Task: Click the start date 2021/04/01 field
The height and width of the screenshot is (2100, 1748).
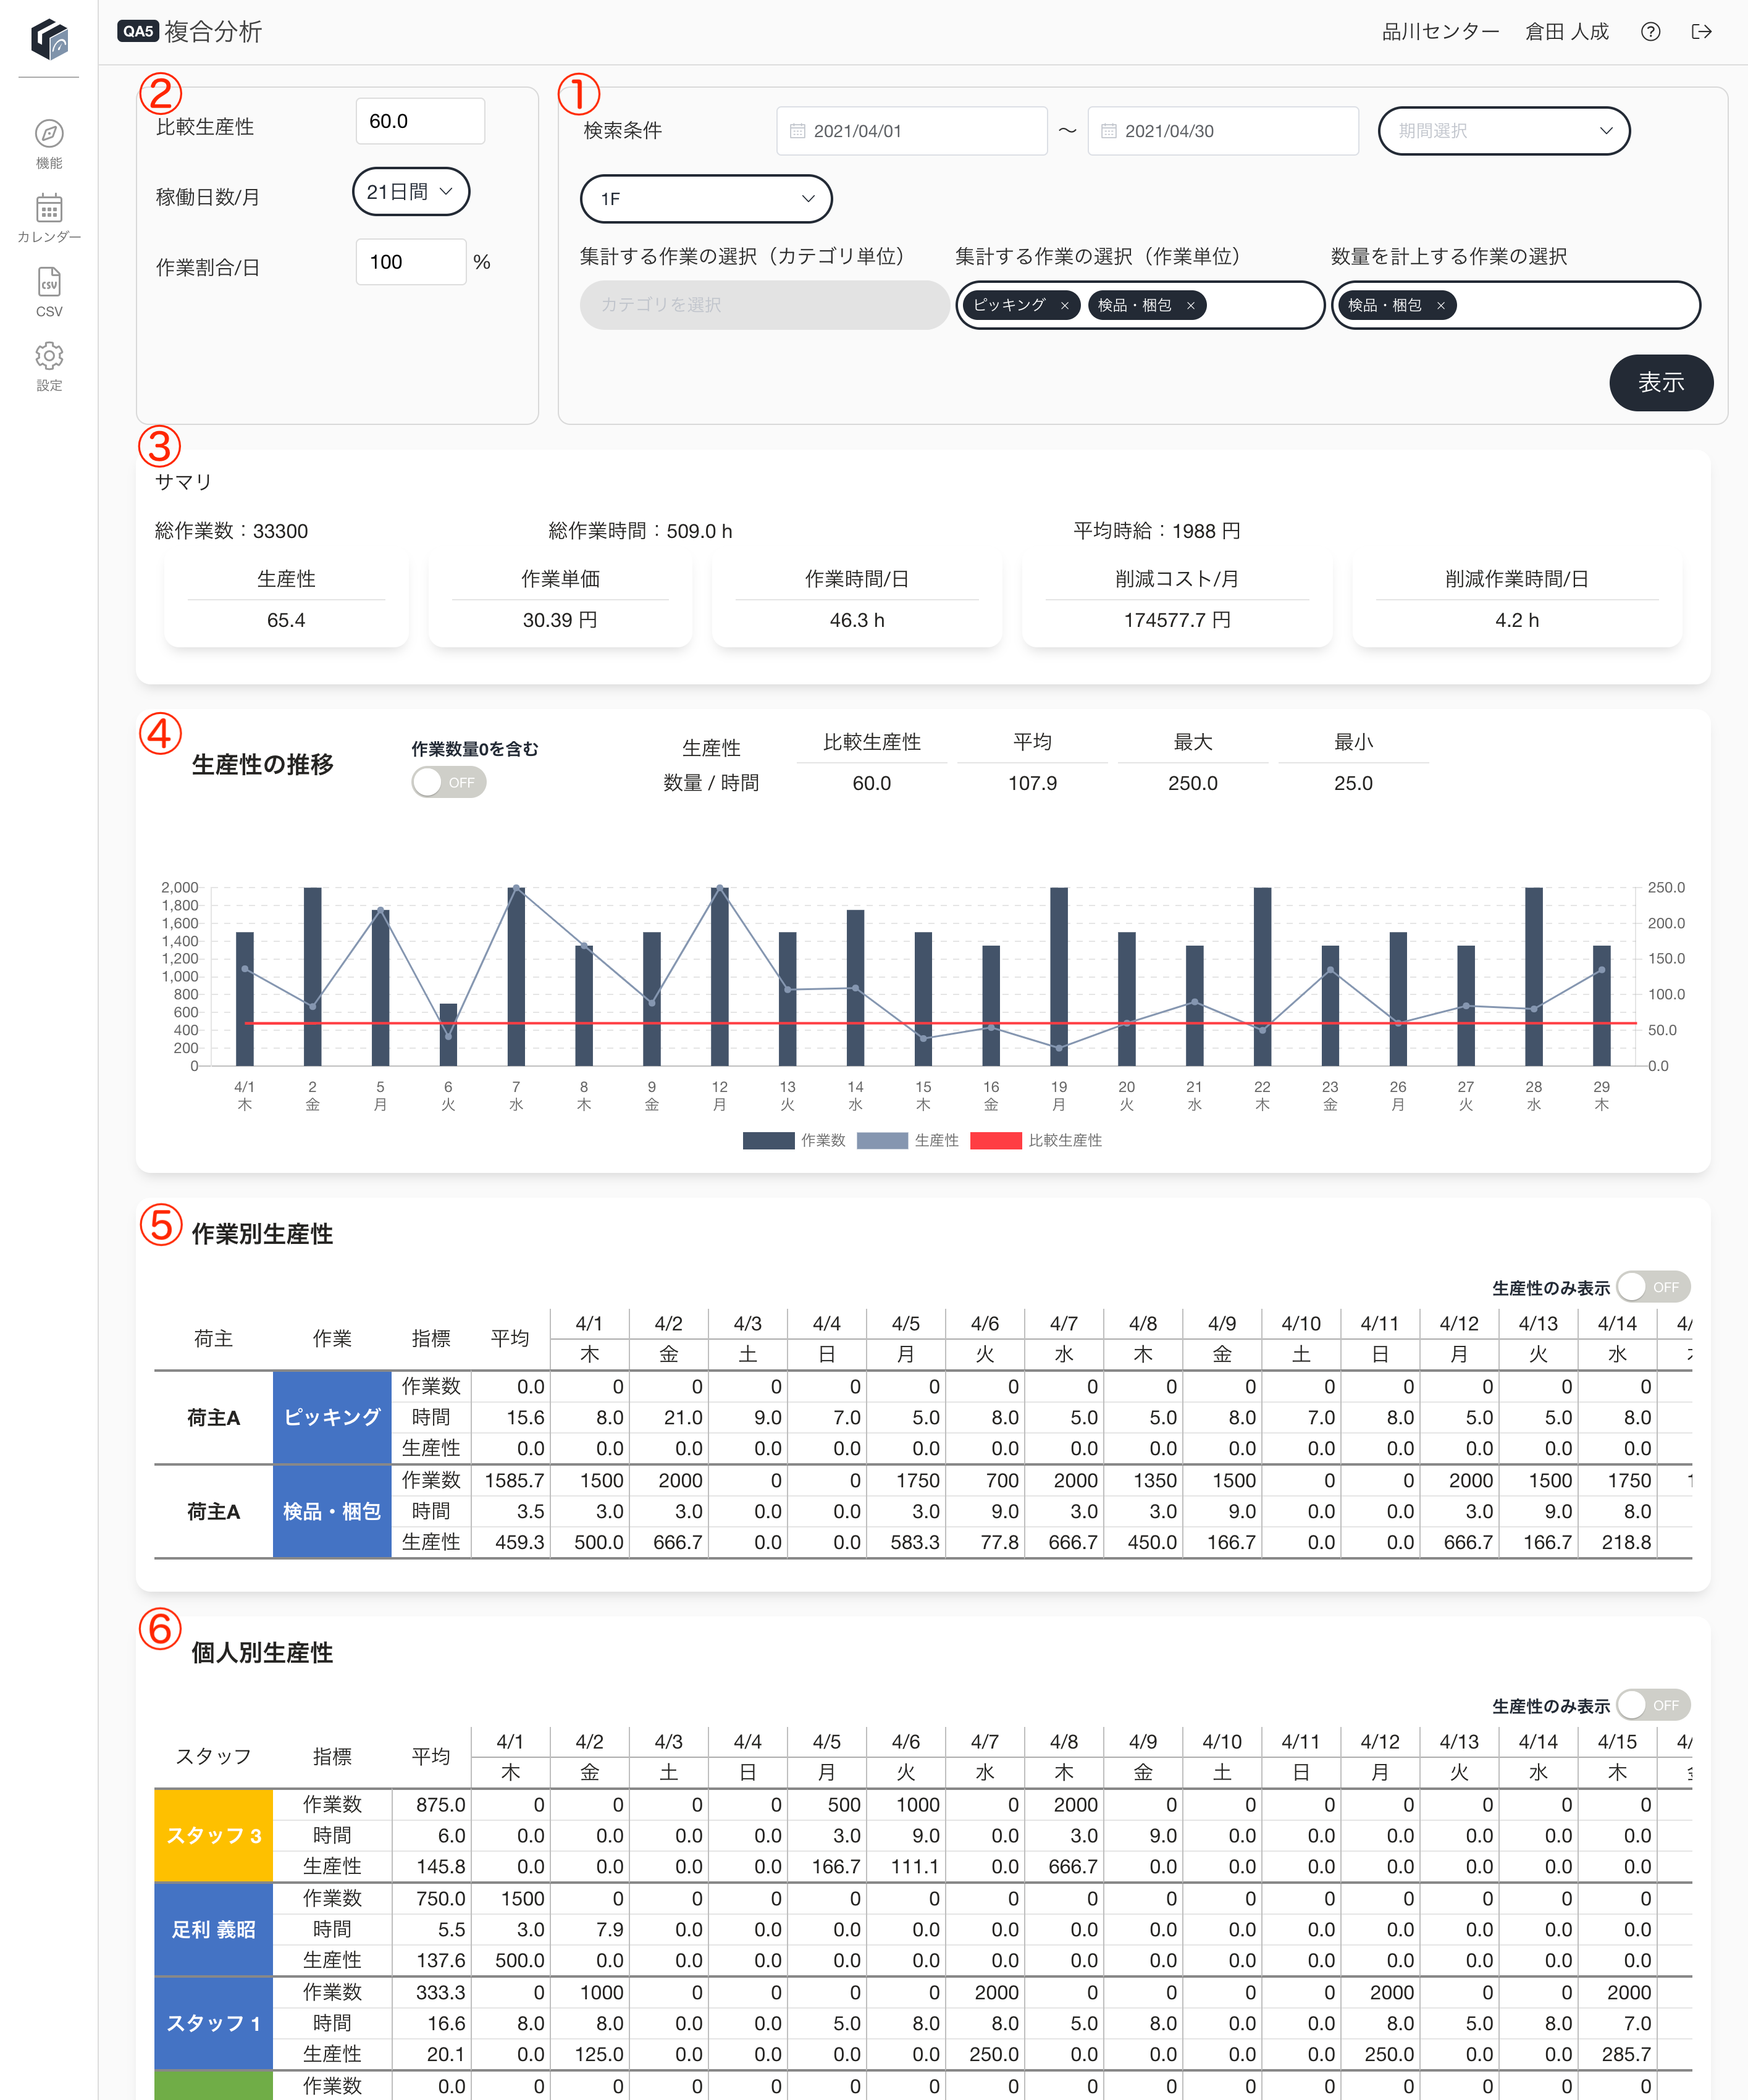Action: click(x=912, y=131)
